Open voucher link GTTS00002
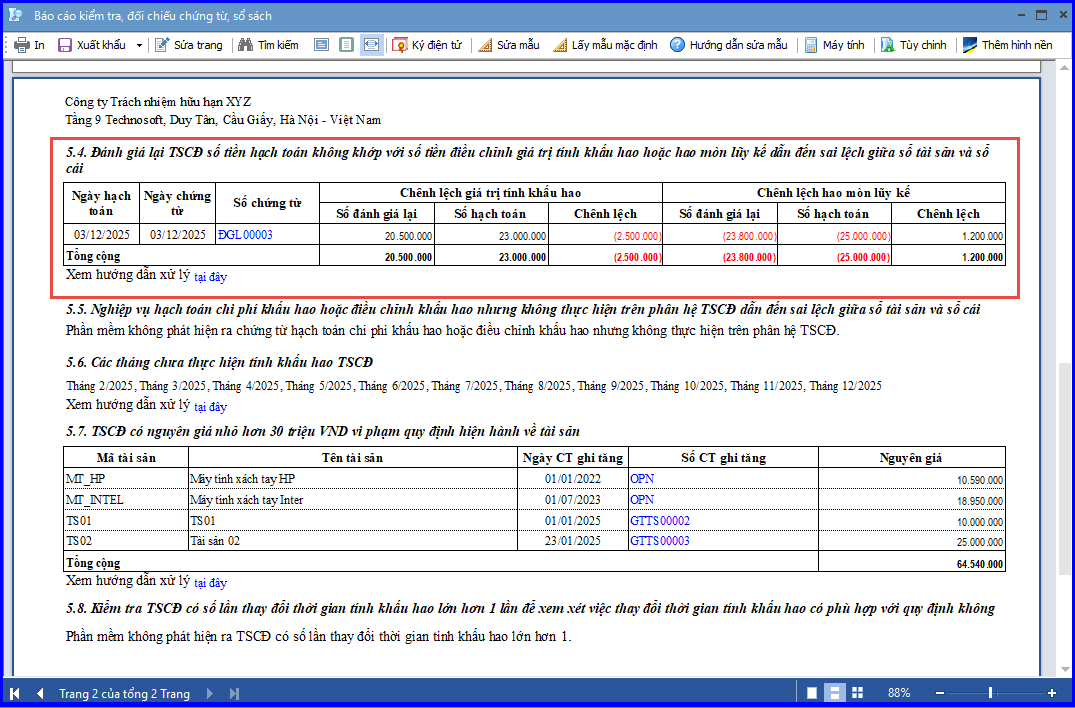The width and height of the screenshot is (1075, 708). (x=660, y=521)
